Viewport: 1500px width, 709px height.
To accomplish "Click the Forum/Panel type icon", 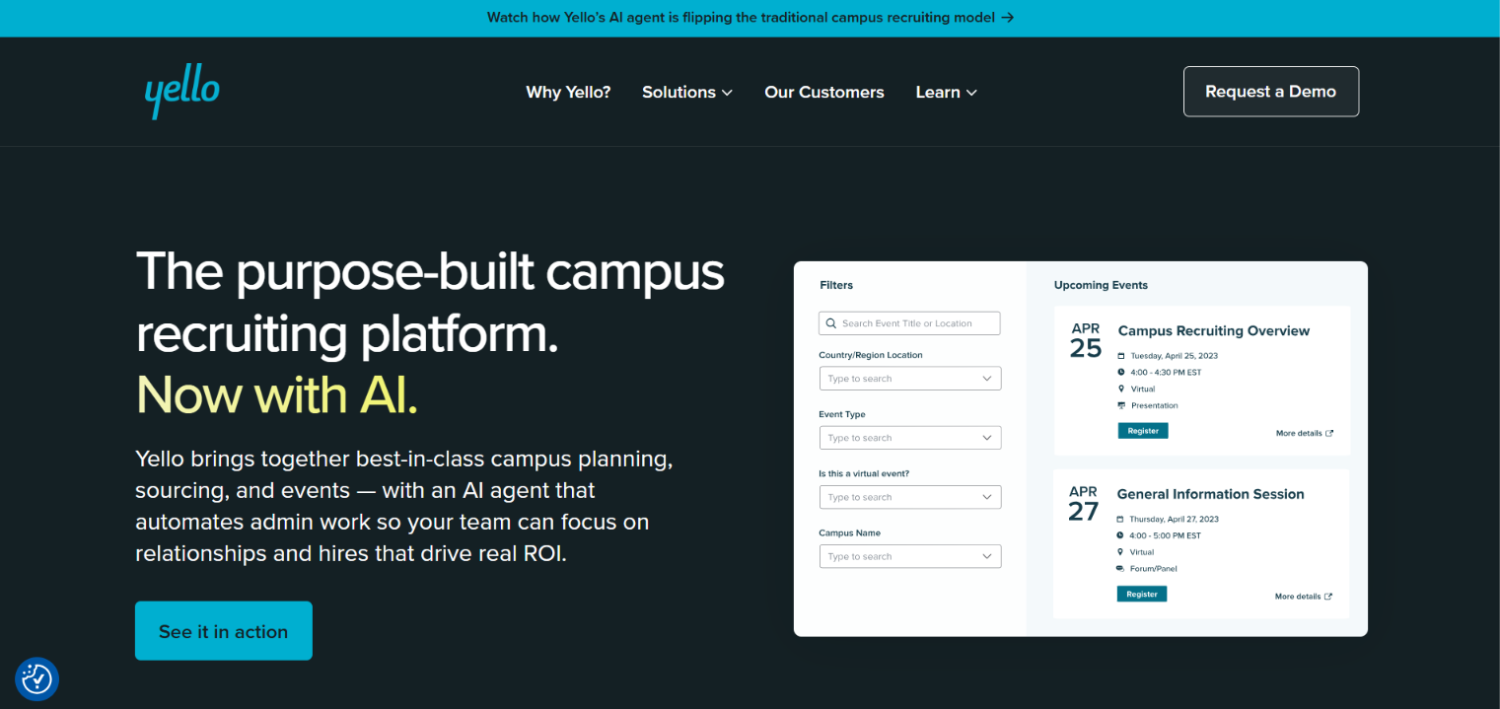I will 1120,568.
